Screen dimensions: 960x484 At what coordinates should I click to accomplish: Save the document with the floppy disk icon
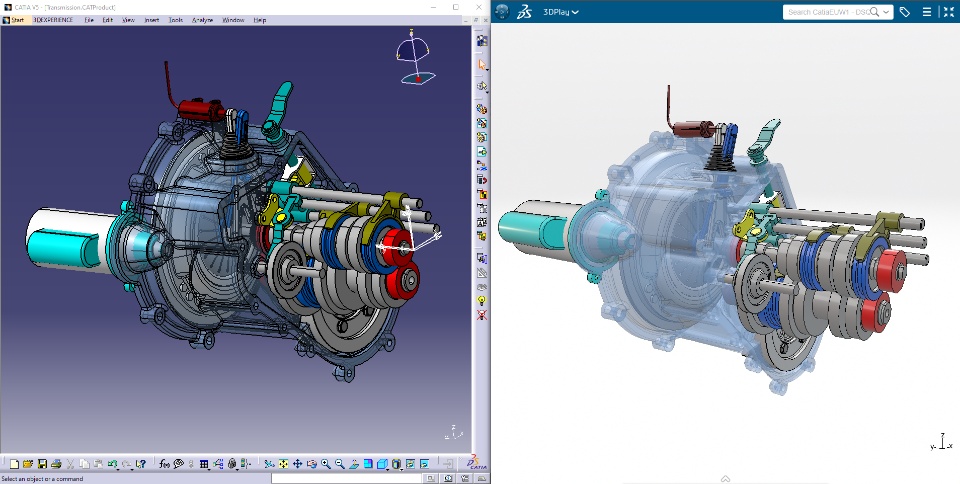point(42,464)
